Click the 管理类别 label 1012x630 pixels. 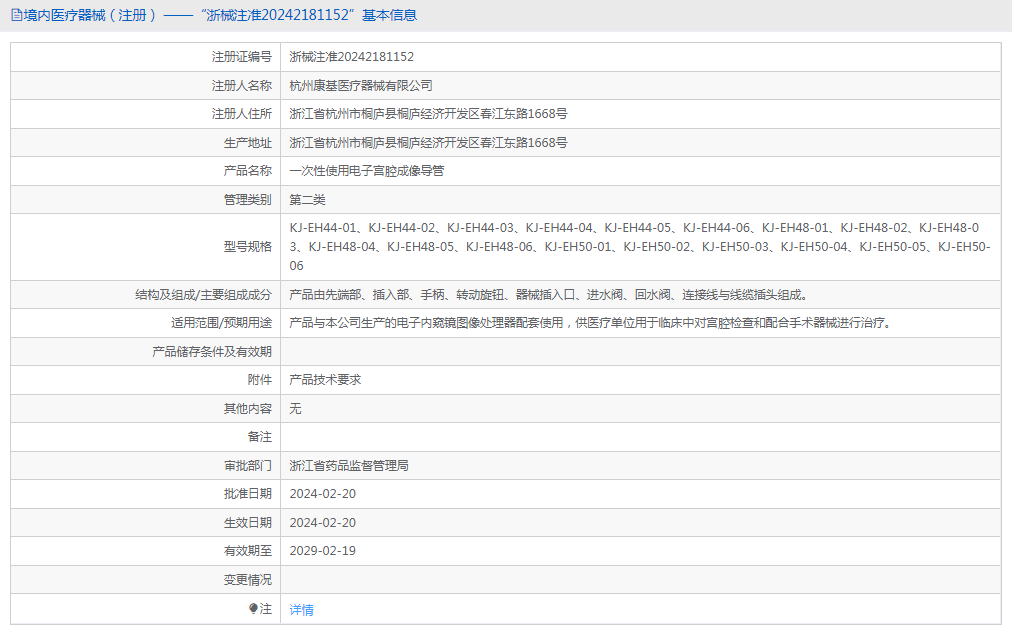248,199
